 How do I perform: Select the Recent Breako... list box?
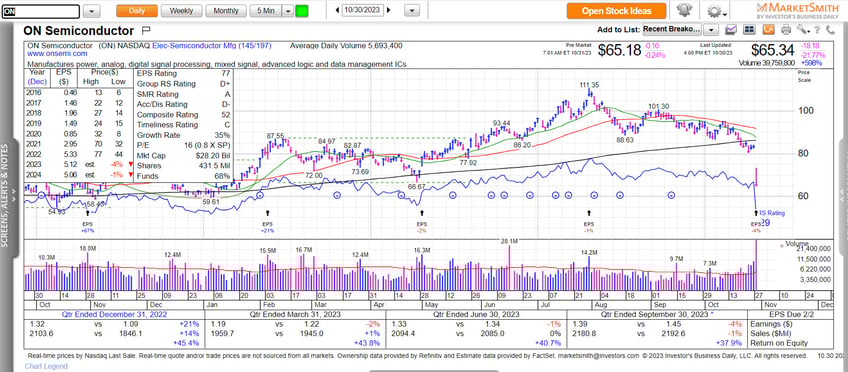coord(672,30)
